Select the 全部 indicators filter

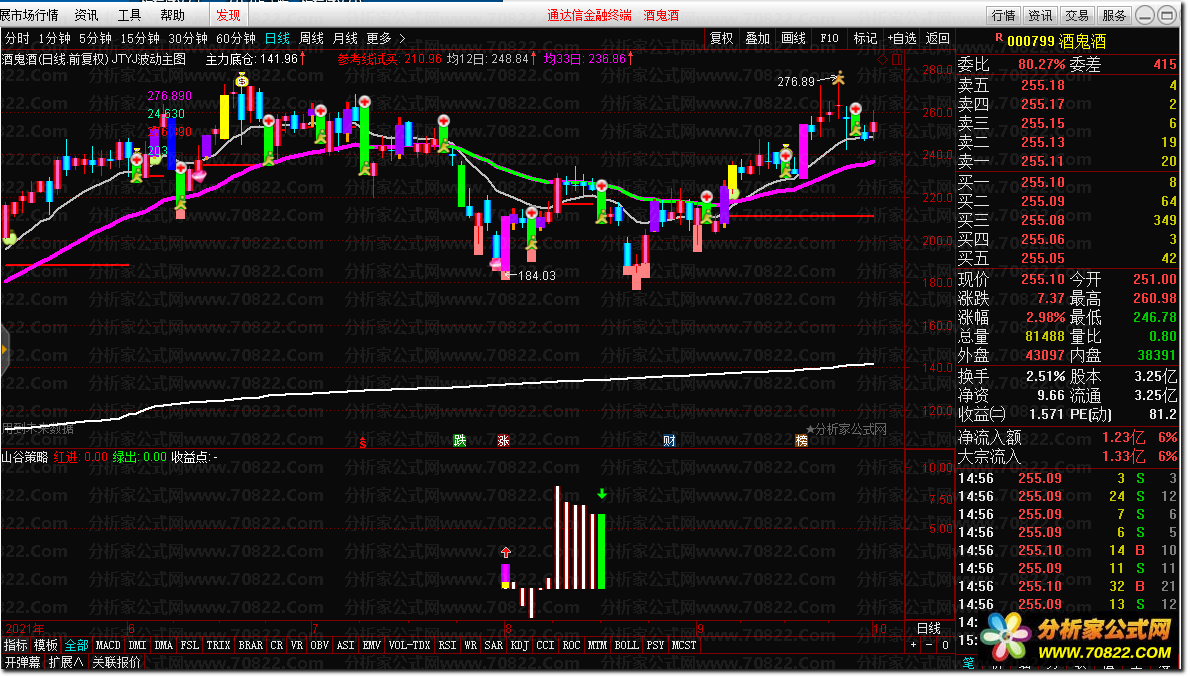pyautogui.click(x=77, y=645)
